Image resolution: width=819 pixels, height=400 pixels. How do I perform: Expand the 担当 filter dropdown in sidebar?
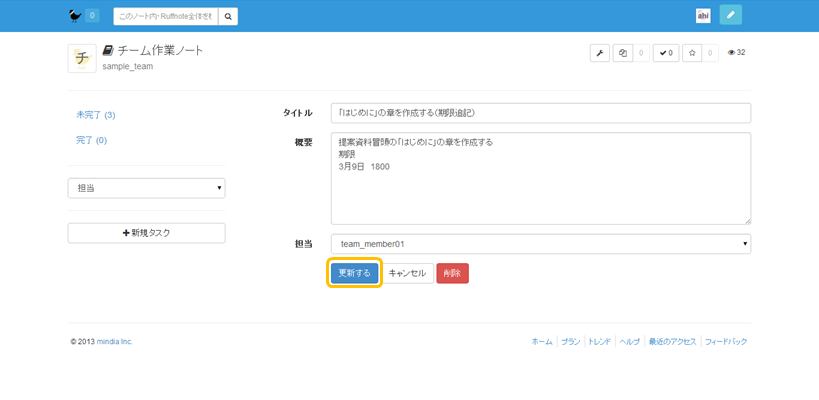146,188
